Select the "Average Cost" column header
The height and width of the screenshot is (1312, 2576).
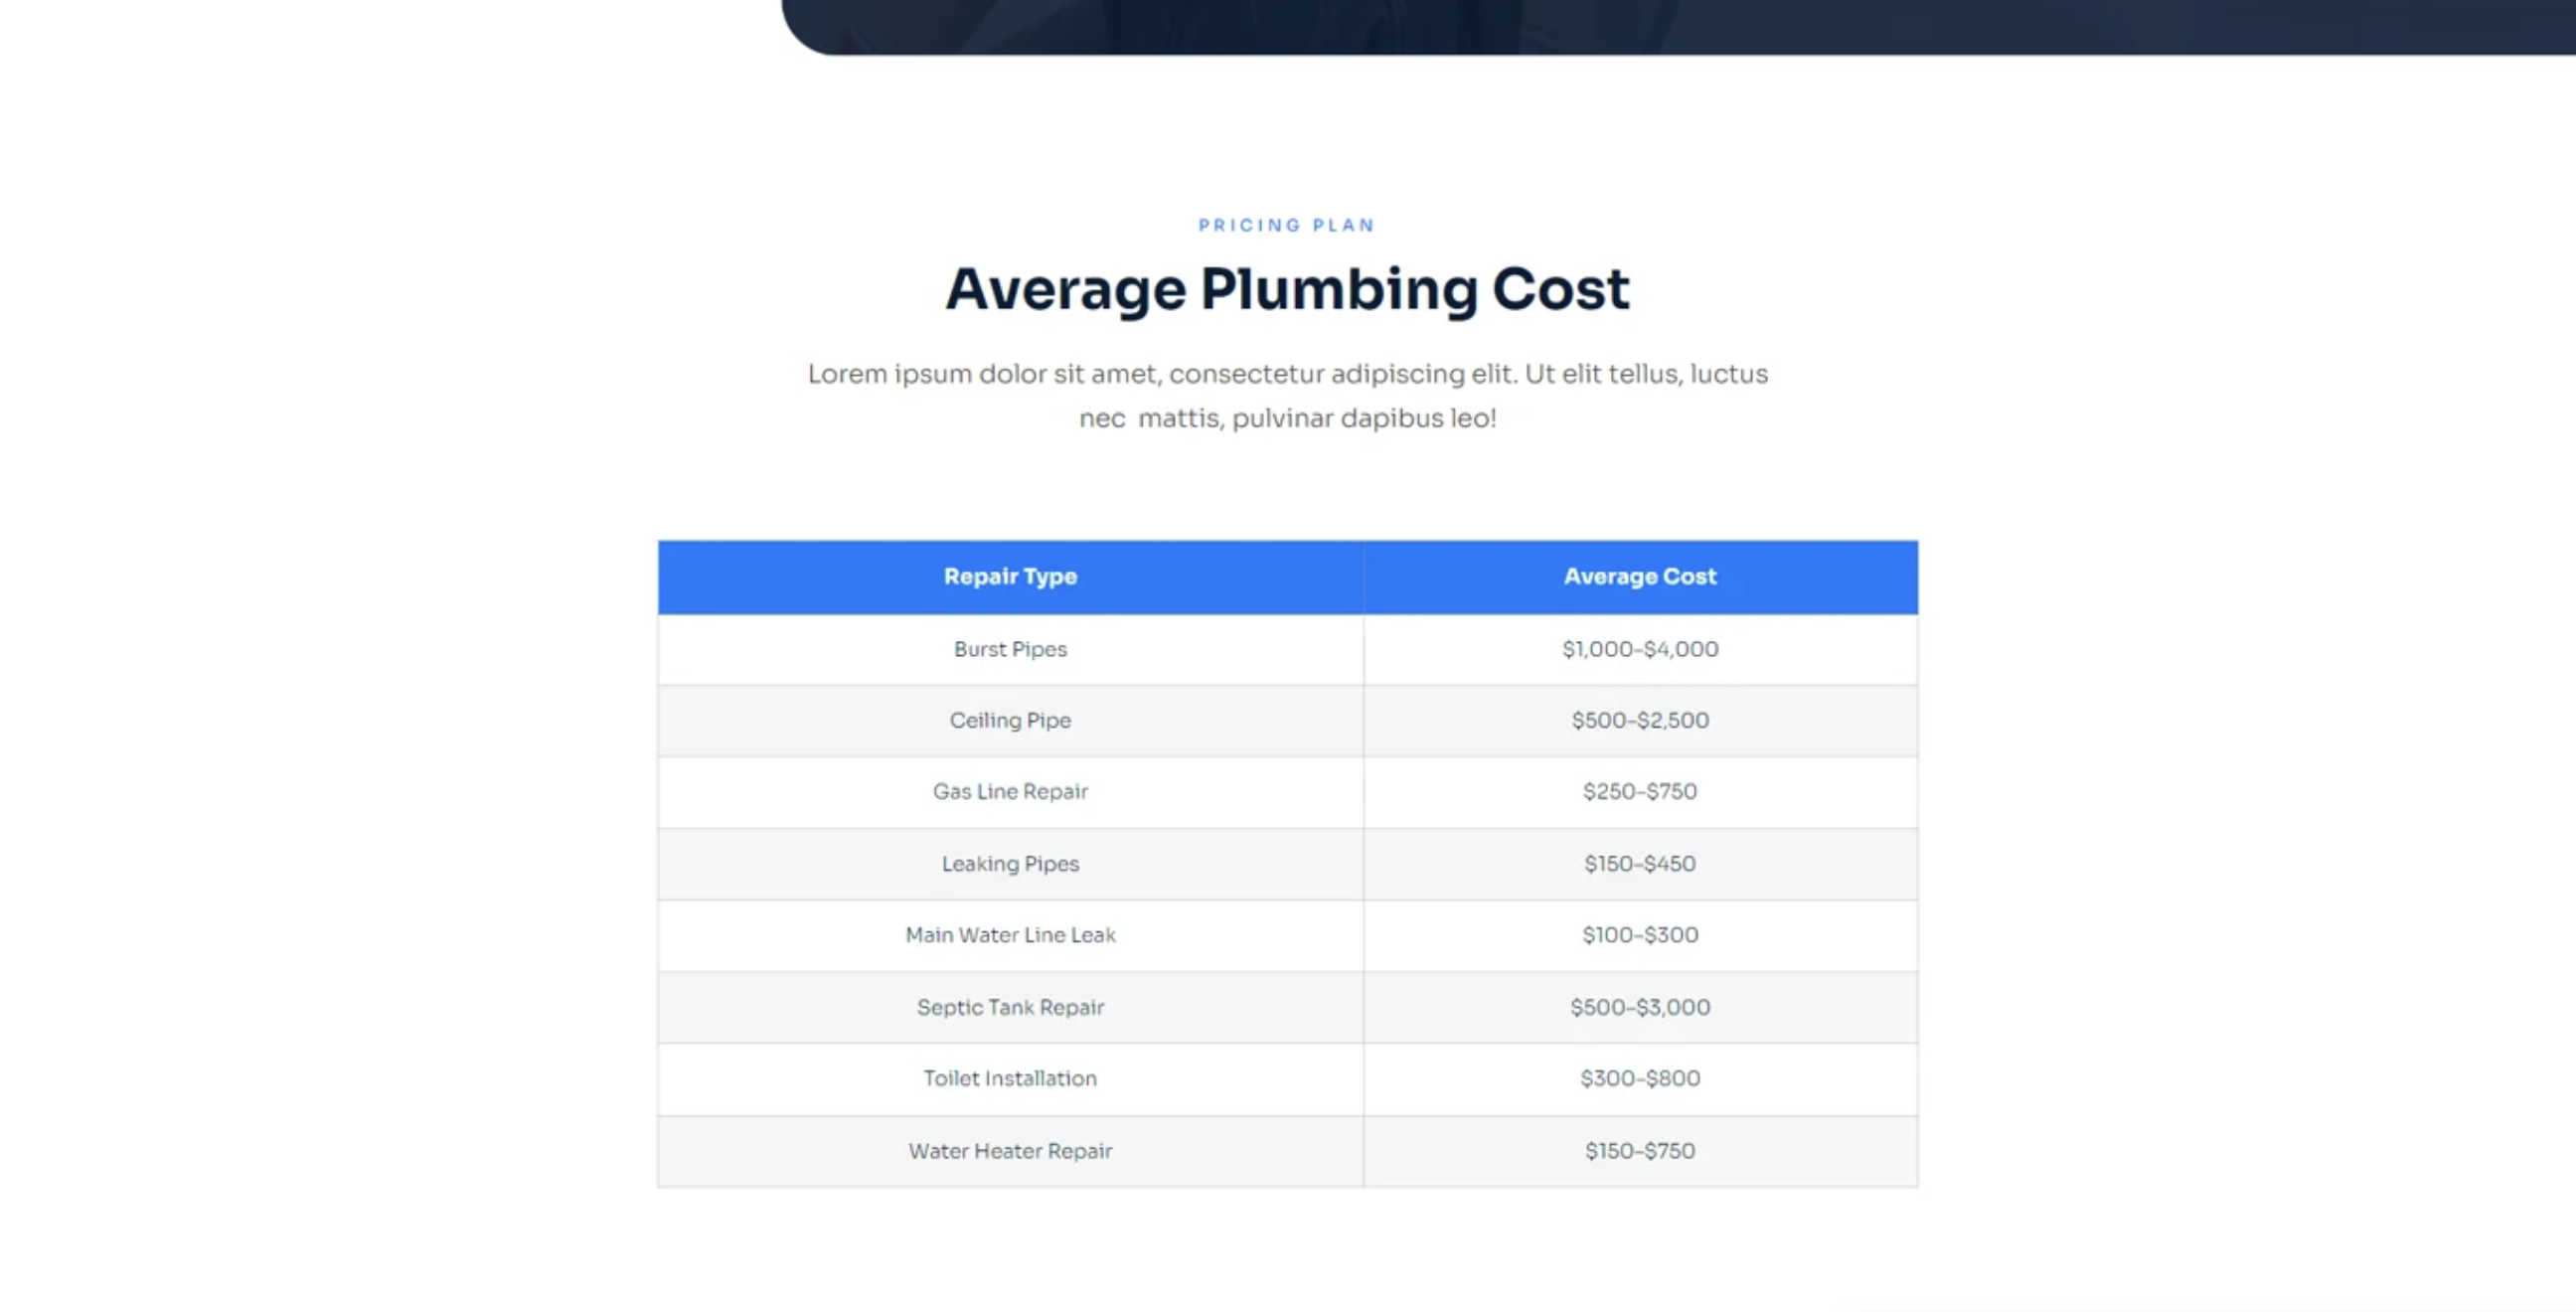tap(1640, 577)
